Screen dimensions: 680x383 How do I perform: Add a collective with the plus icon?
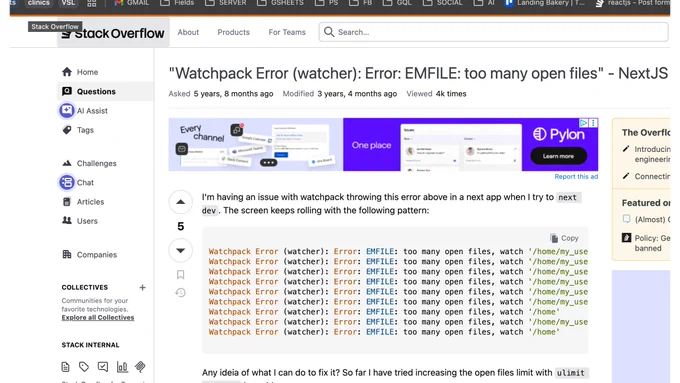coord(142,287)
